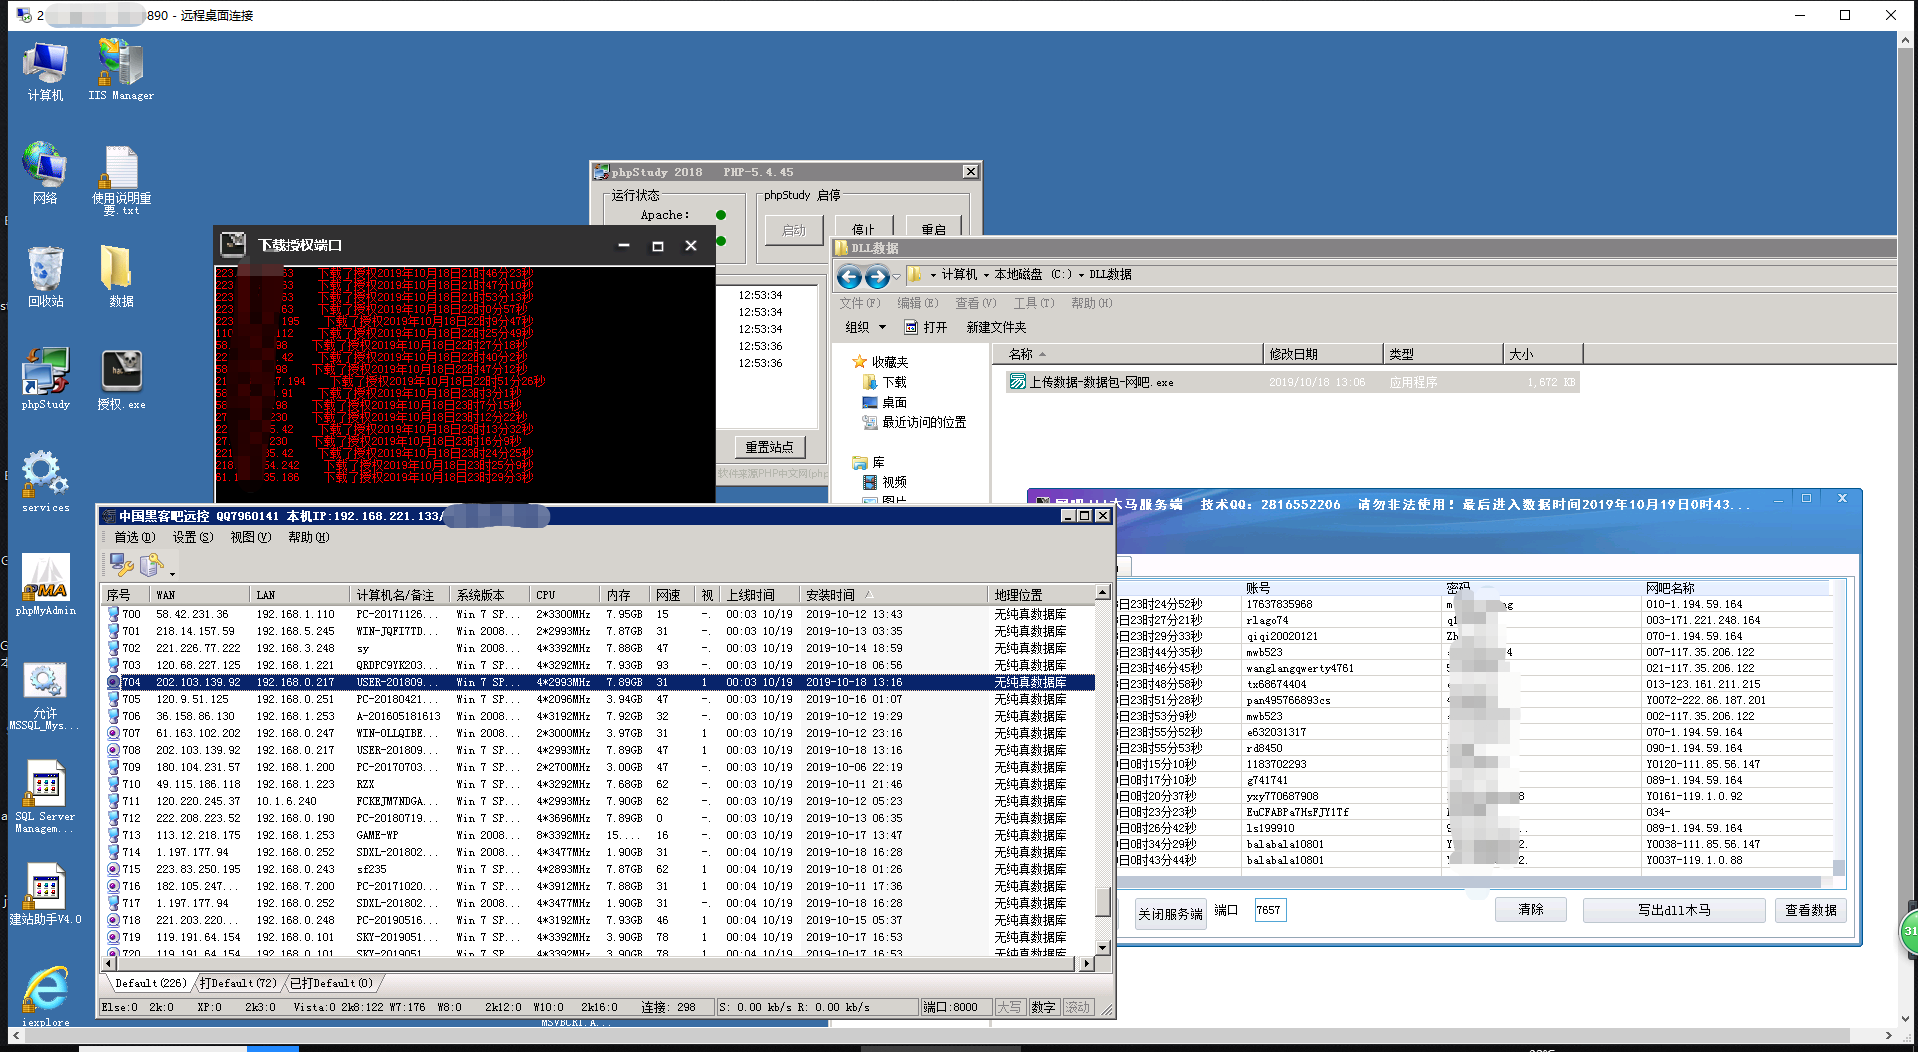
Task: Click the 端口 input field showing 7657
Action: coord(1270,910)
